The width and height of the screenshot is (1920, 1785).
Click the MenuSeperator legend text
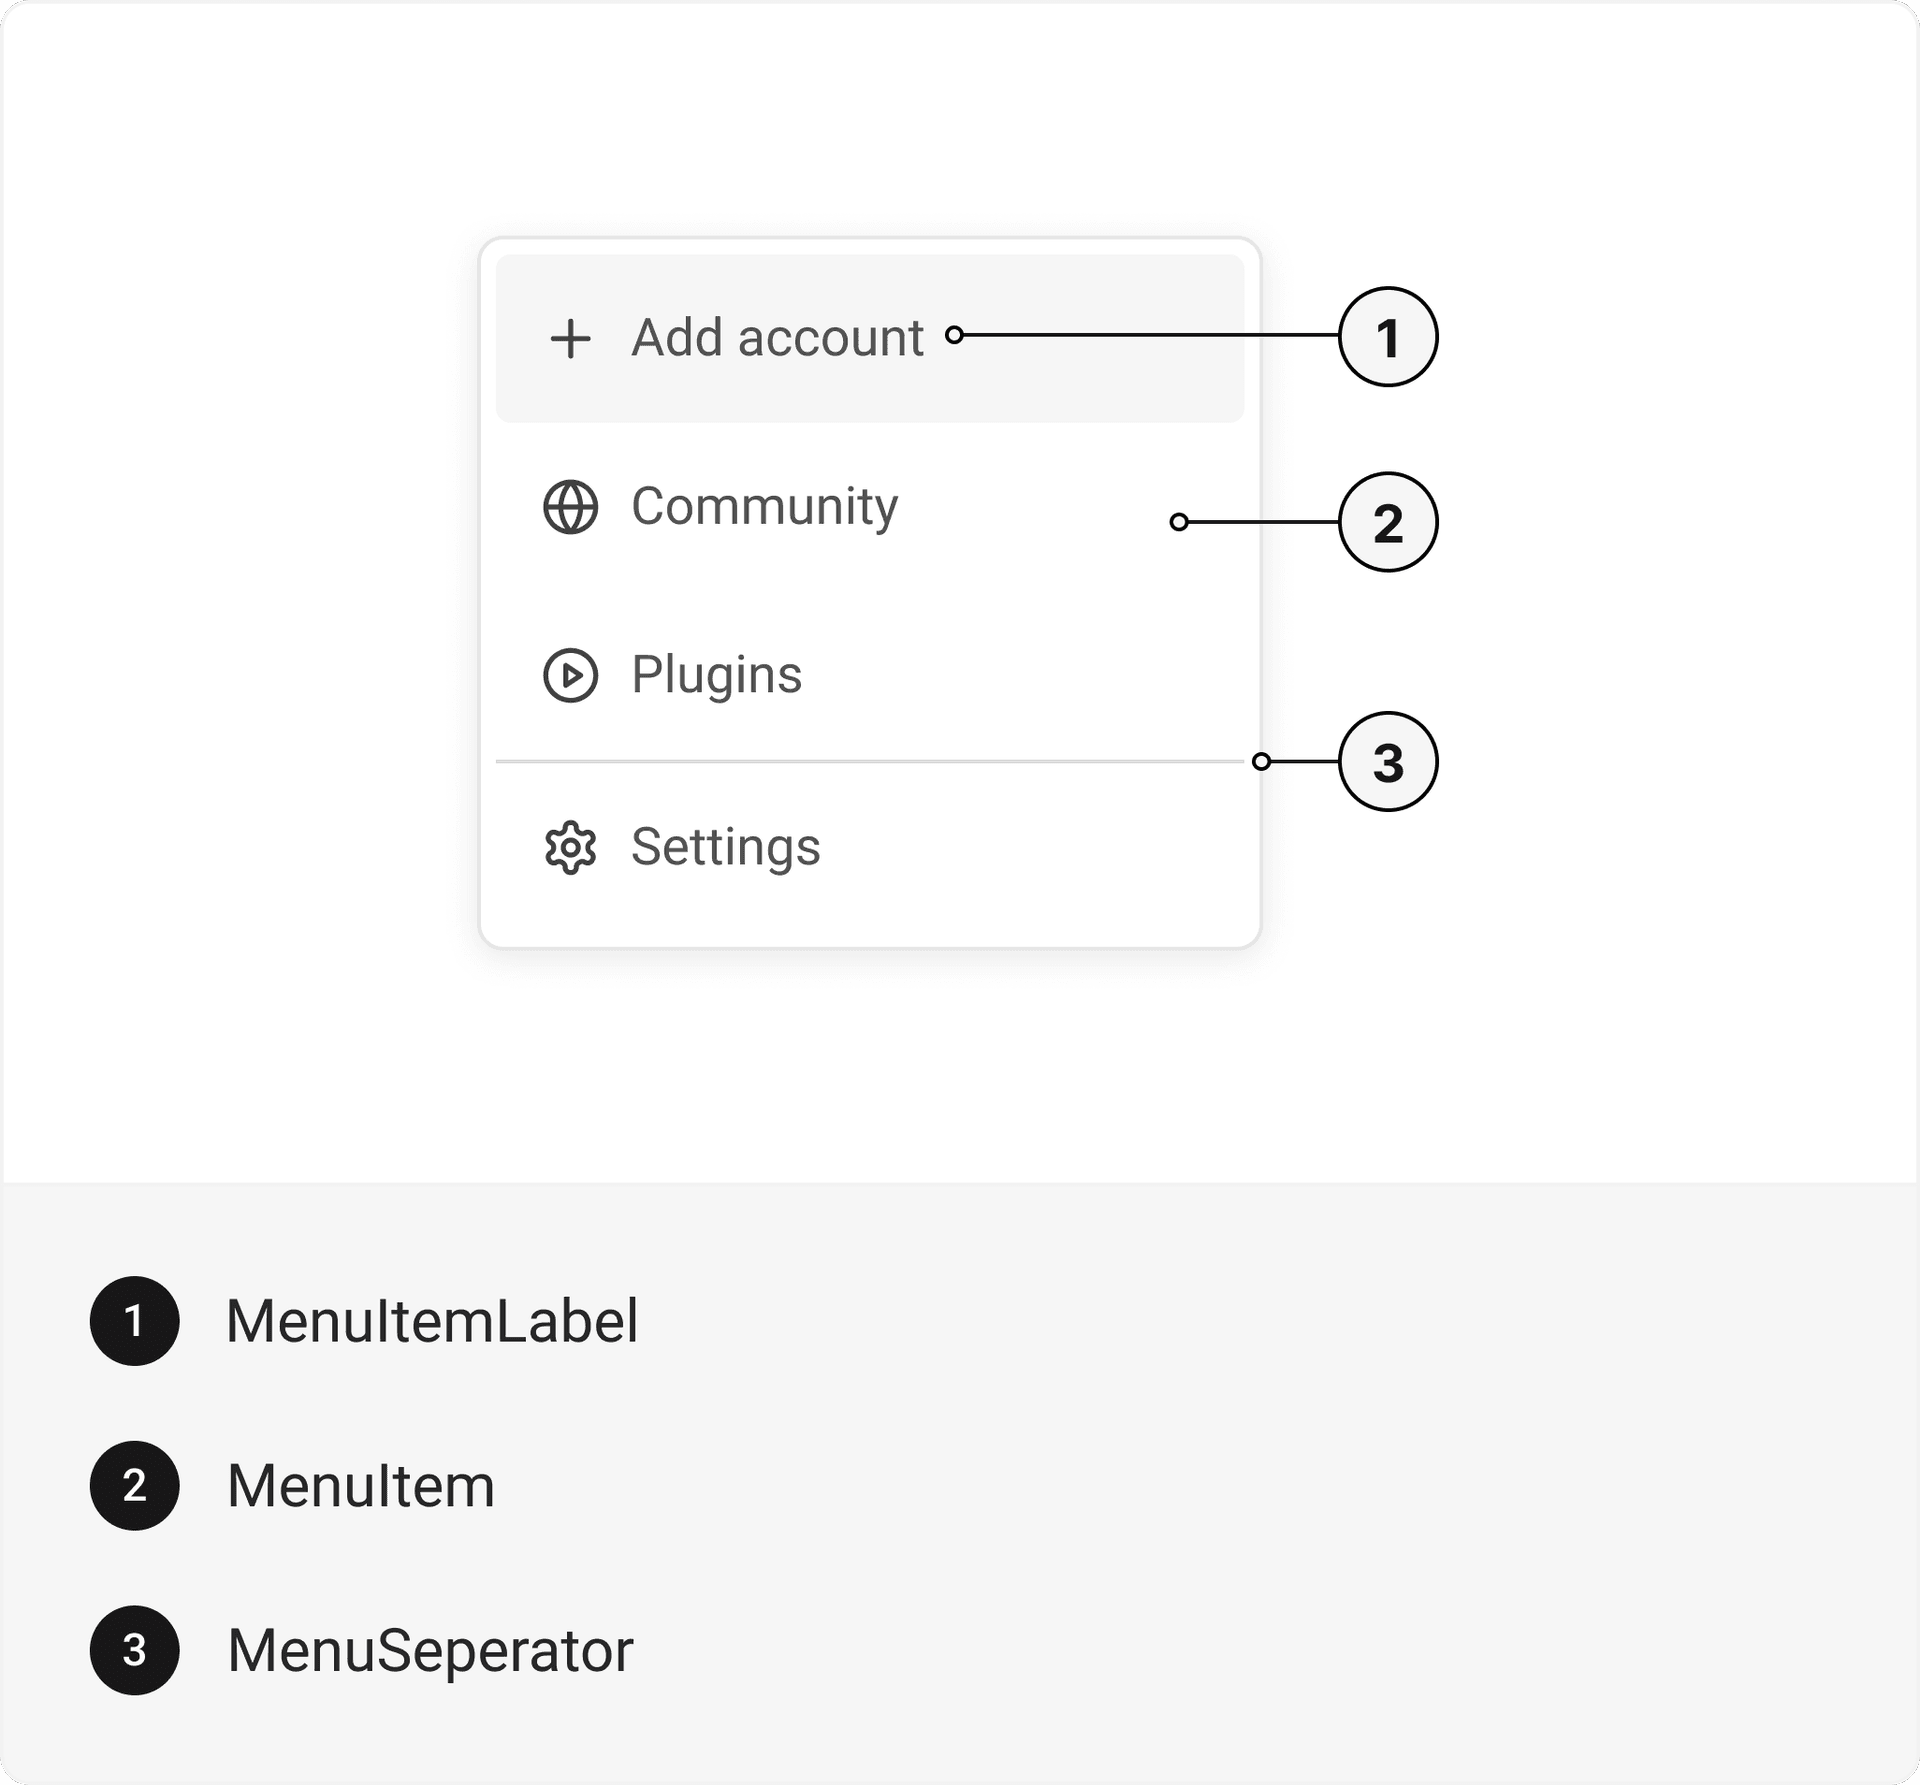coord(430,1650)
